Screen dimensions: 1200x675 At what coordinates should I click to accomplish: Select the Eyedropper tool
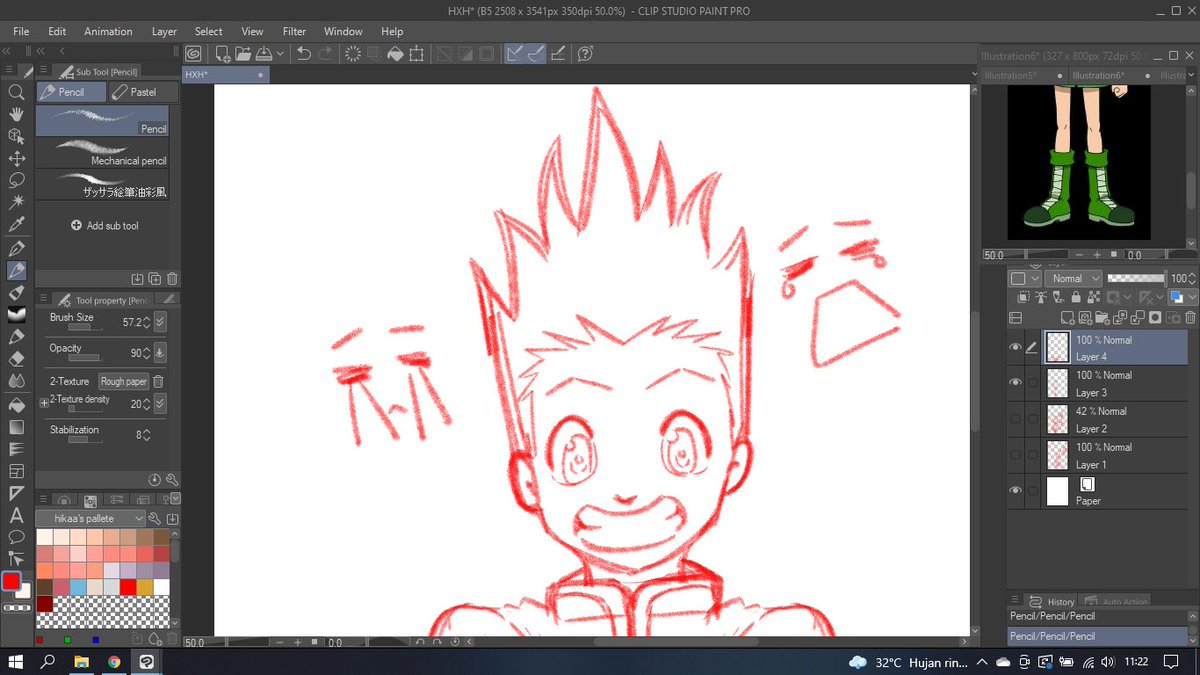pos(16,225)
